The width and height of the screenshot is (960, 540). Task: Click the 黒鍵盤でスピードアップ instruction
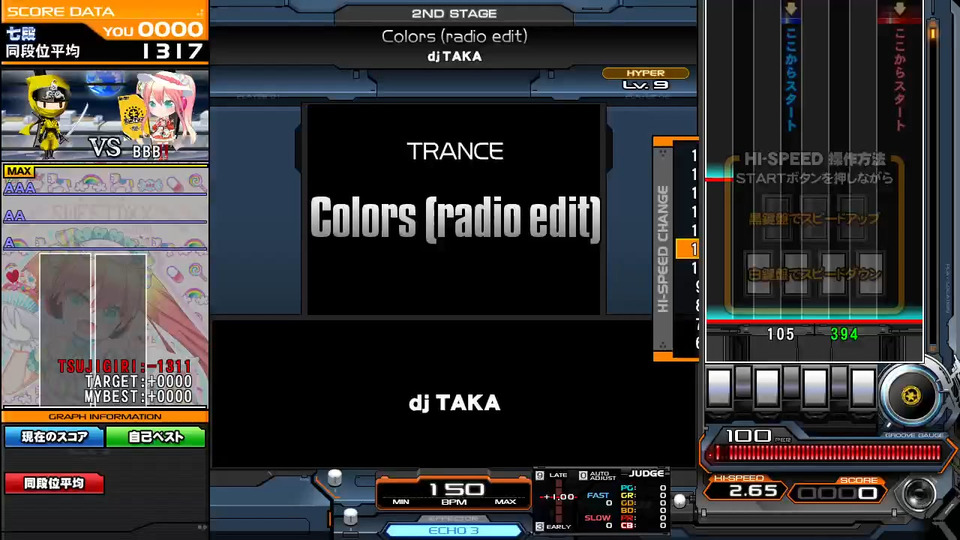pos(814,219)
